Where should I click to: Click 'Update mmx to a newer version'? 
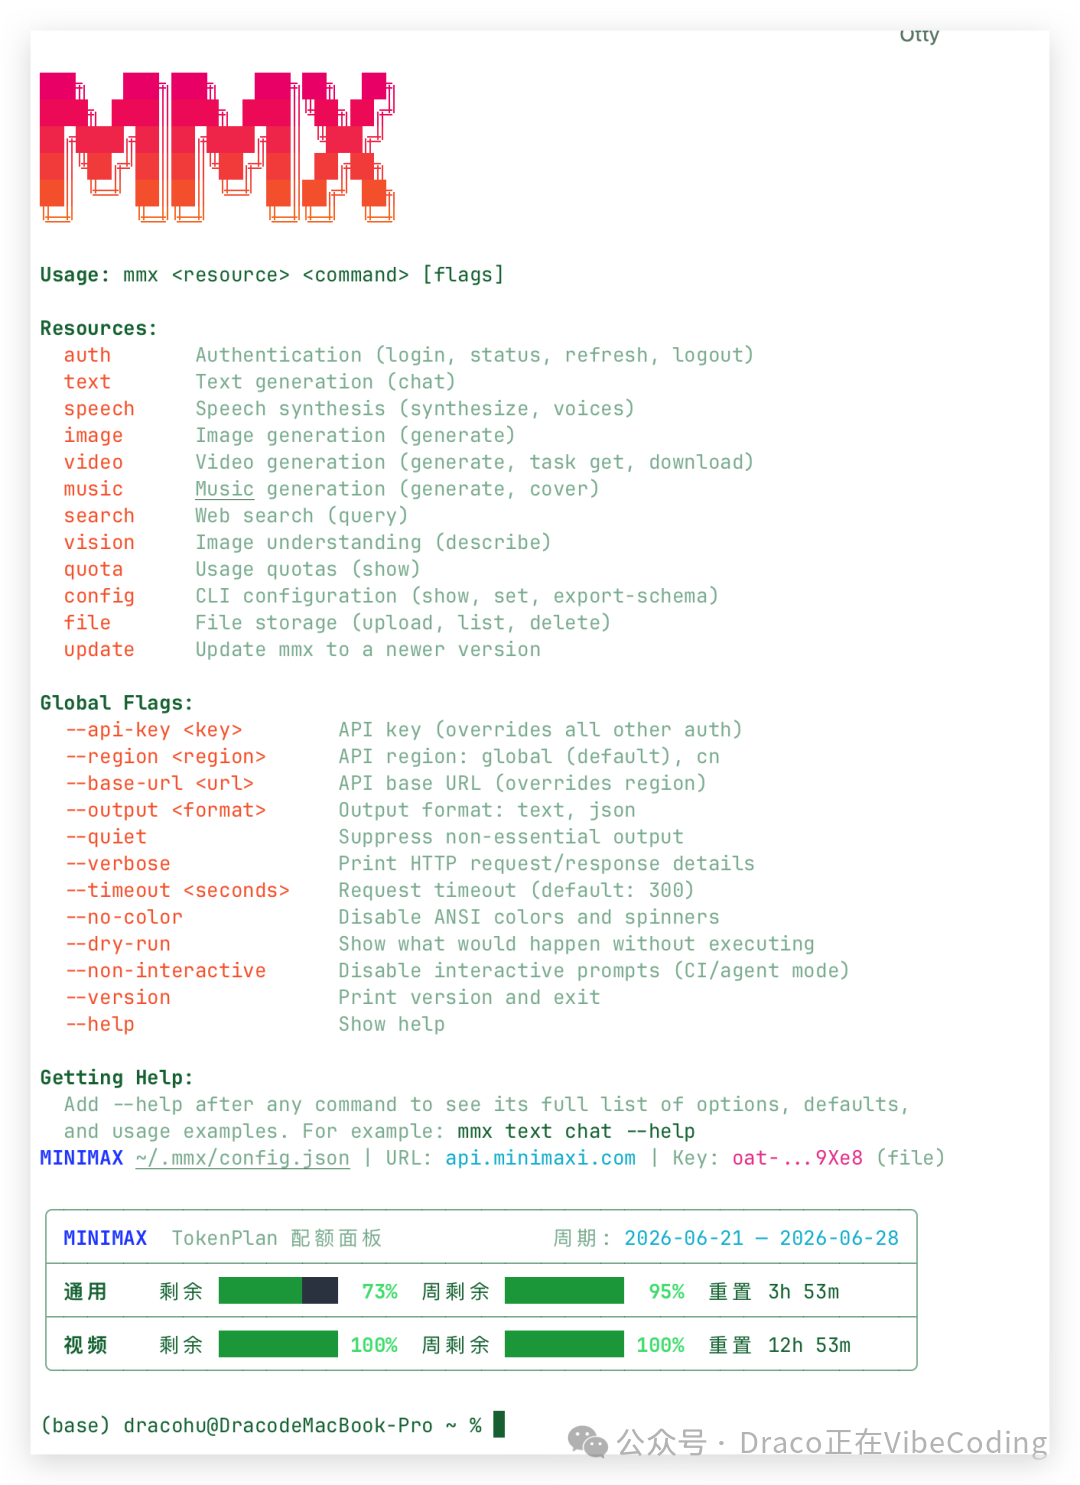pyautogui.click(x=368, y=650)
